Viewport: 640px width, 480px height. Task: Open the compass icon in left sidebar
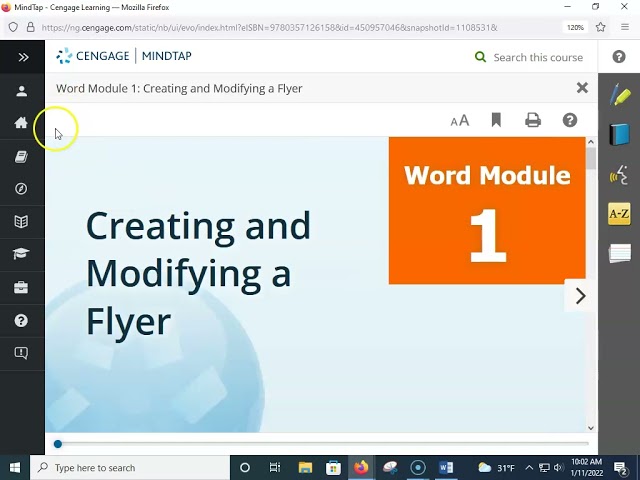point(21,189)
